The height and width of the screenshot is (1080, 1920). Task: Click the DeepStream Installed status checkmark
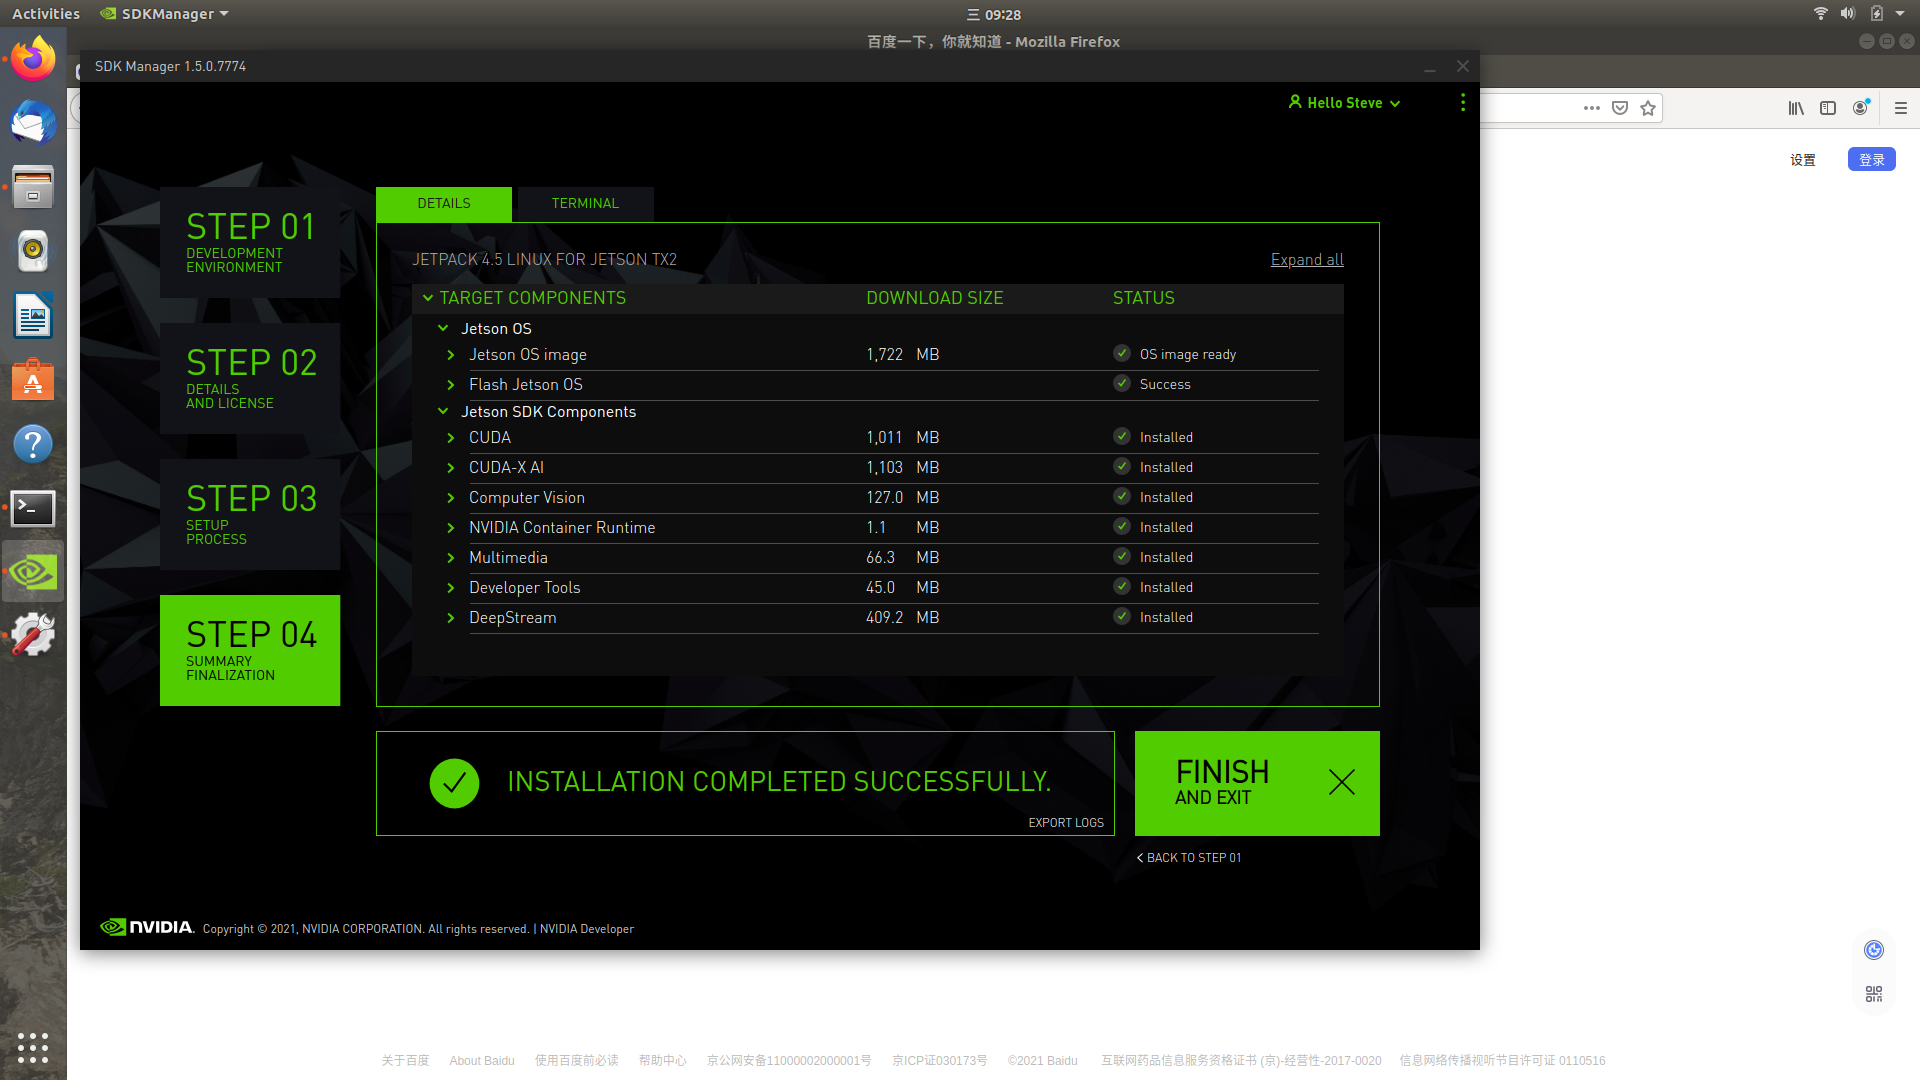(x=1122, y=617)
